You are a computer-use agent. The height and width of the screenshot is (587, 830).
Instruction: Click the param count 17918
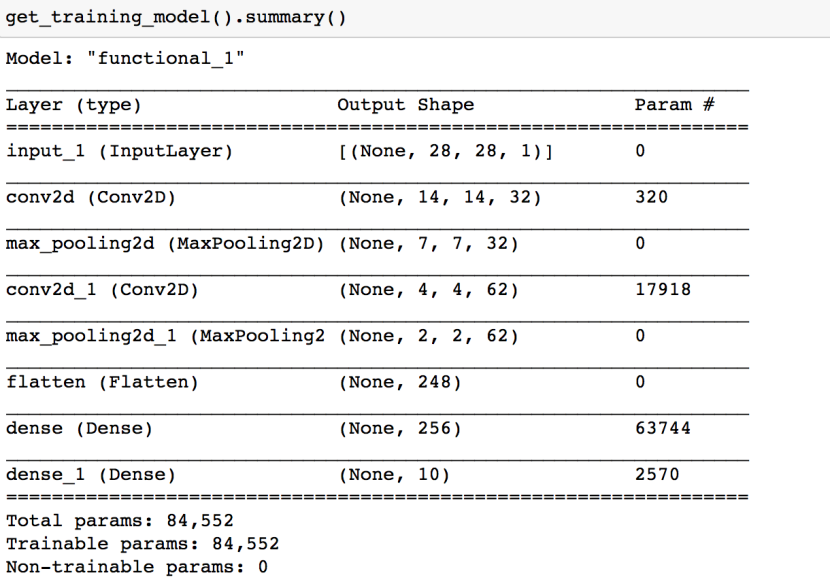(x=663, y=290)
